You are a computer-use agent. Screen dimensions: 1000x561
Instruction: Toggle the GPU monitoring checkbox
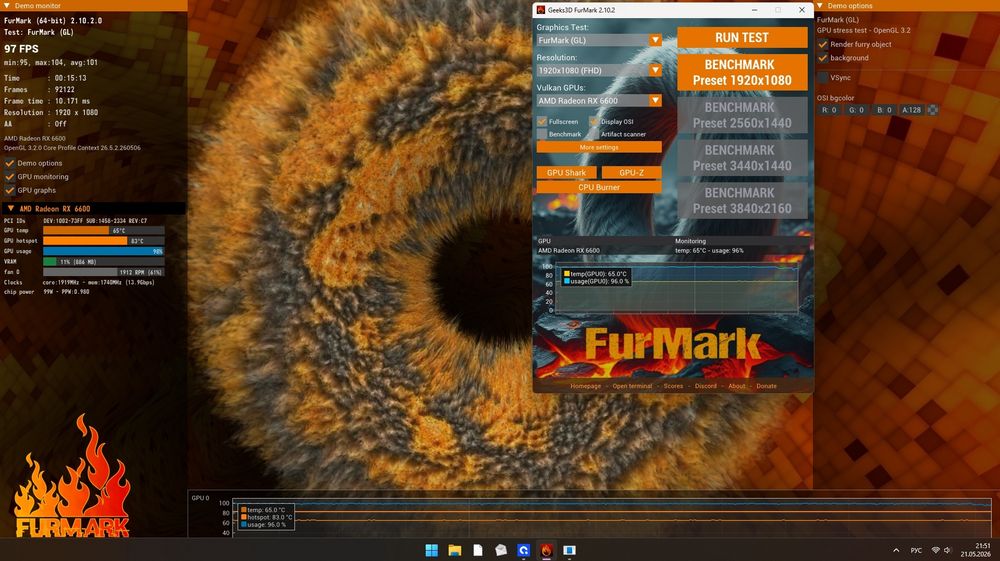tap(10, 177)
